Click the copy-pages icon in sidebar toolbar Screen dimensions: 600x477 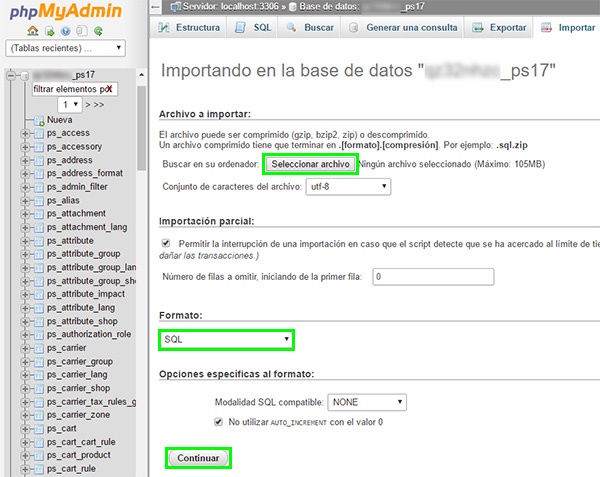82,31
